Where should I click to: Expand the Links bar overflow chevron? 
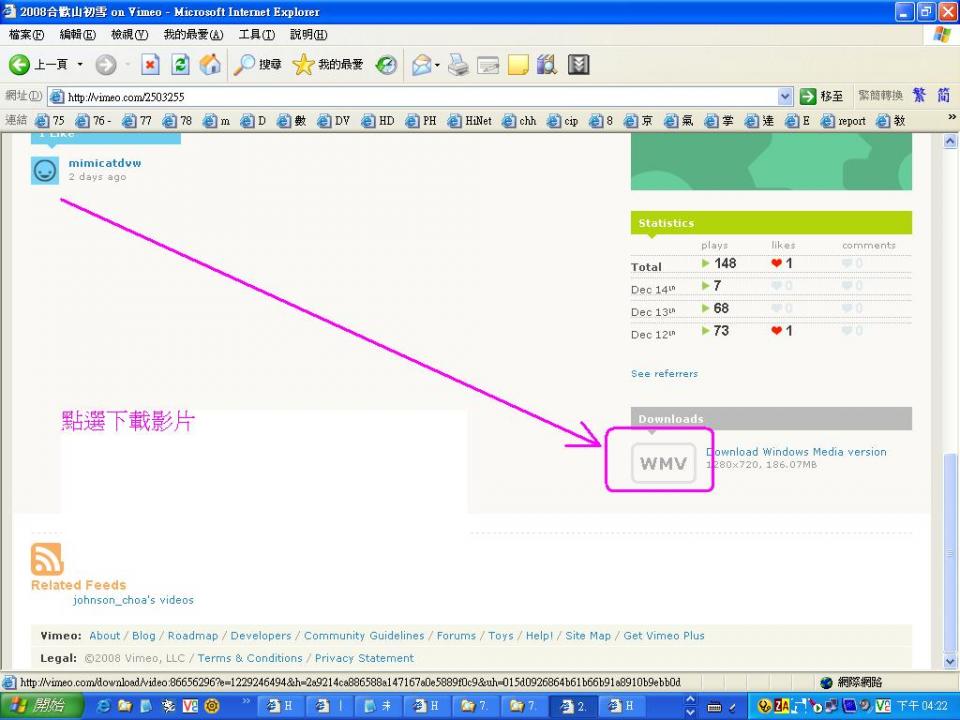(951, 118)
